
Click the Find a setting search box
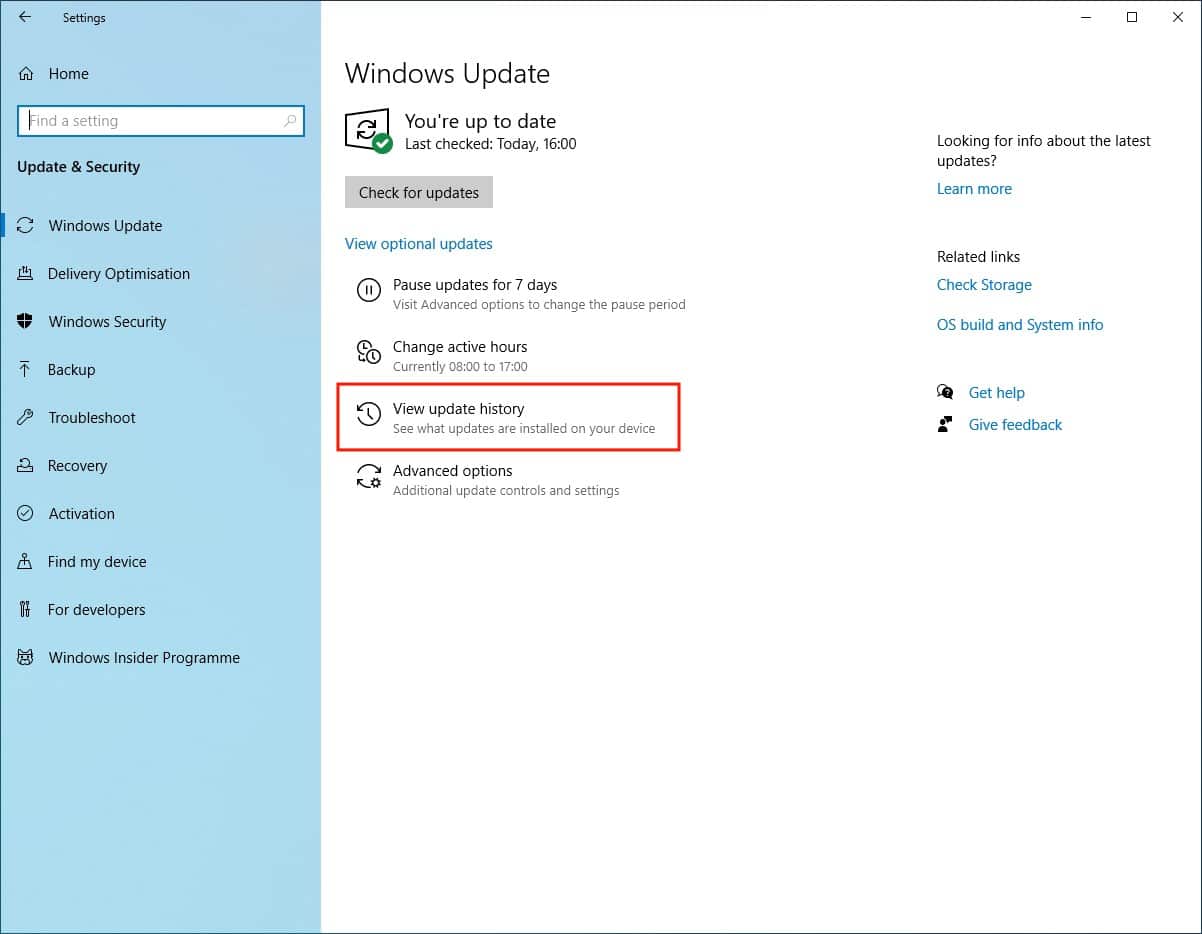tap(160, 120)
